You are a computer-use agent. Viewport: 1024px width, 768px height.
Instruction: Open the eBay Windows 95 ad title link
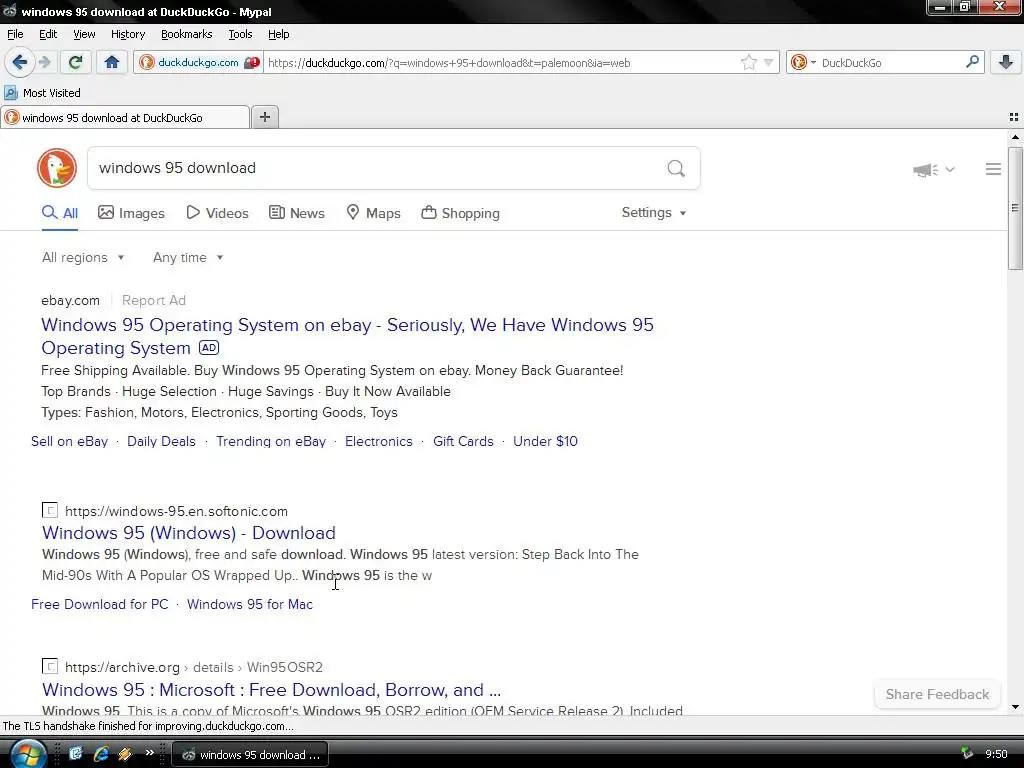(x=347, y=336)
